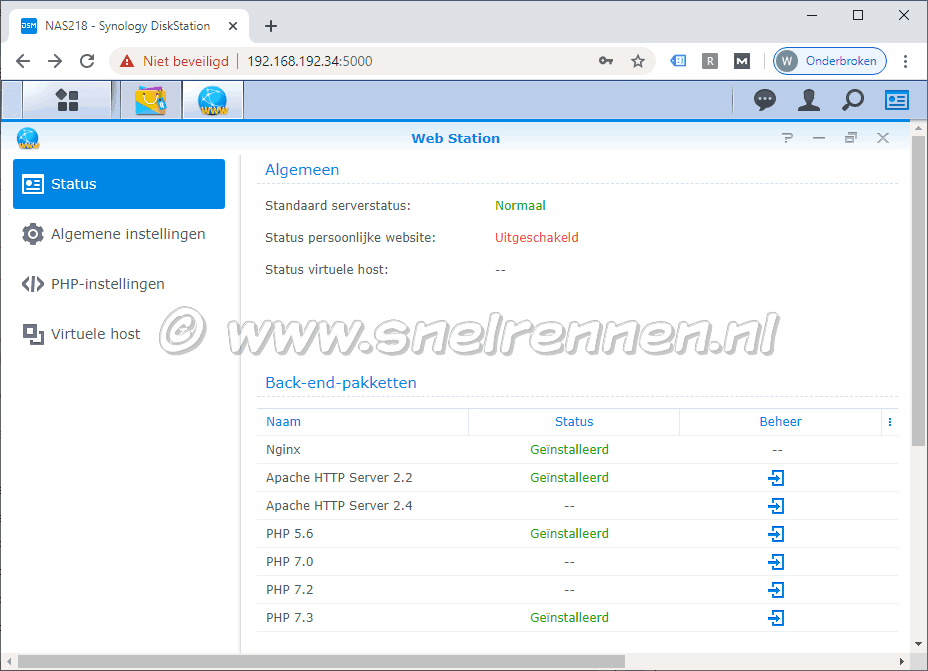Click the scroll right arrow

901,661
